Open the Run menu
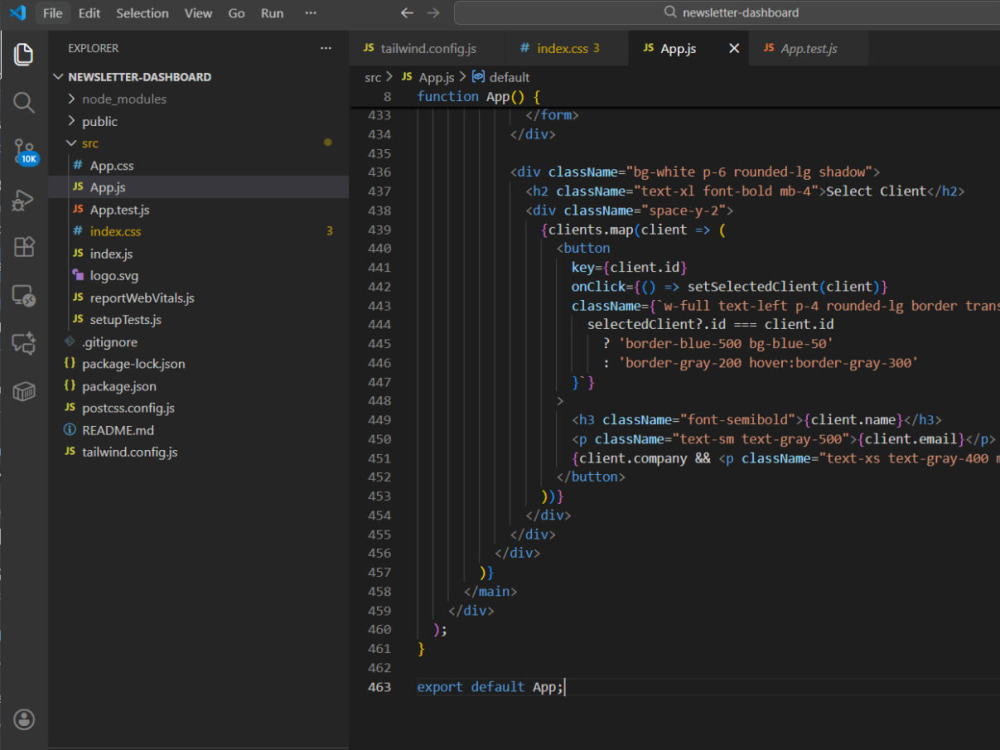1000x750 pixels. click(x=272, y=13)
